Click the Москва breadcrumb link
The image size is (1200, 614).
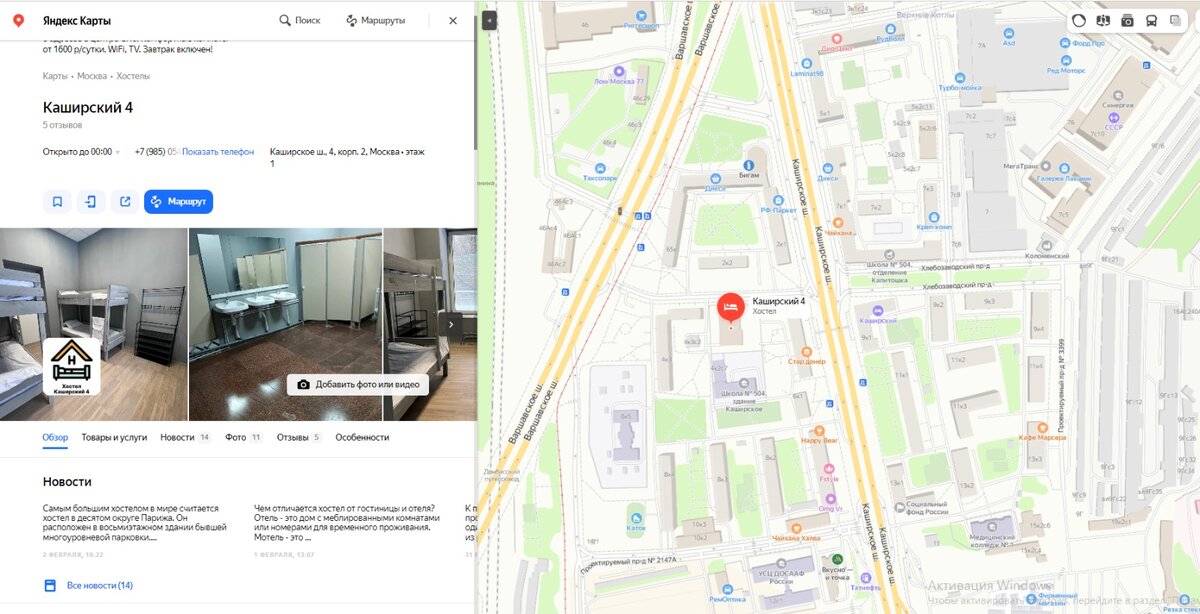(x=92, y=76)
